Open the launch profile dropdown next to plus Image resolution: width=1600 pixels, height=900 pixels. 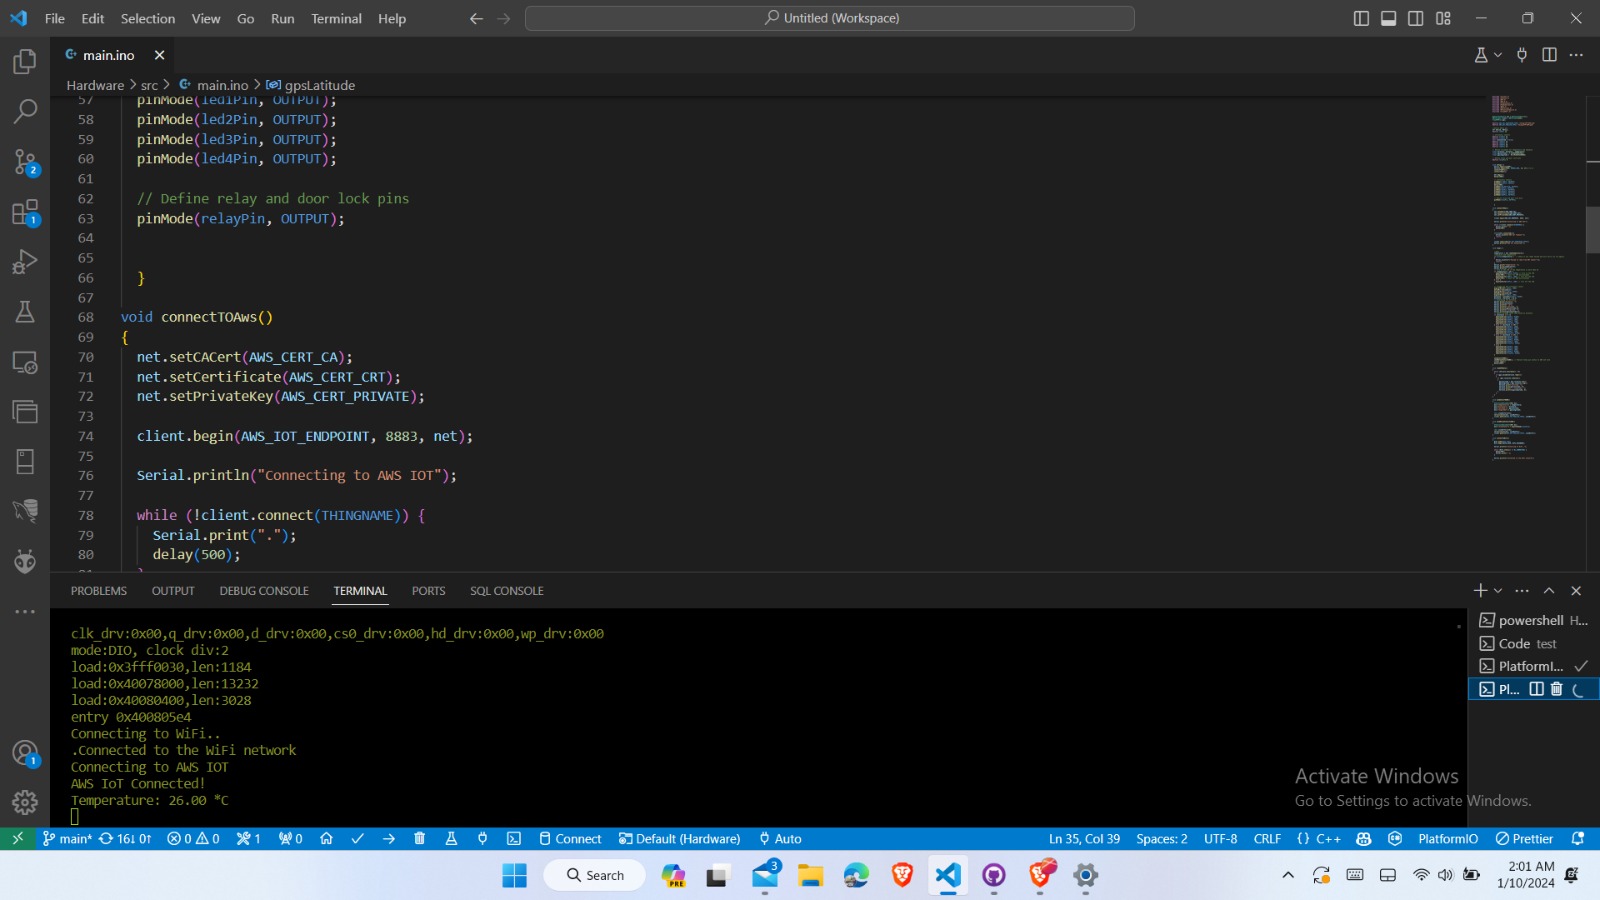click(1498, 591)
